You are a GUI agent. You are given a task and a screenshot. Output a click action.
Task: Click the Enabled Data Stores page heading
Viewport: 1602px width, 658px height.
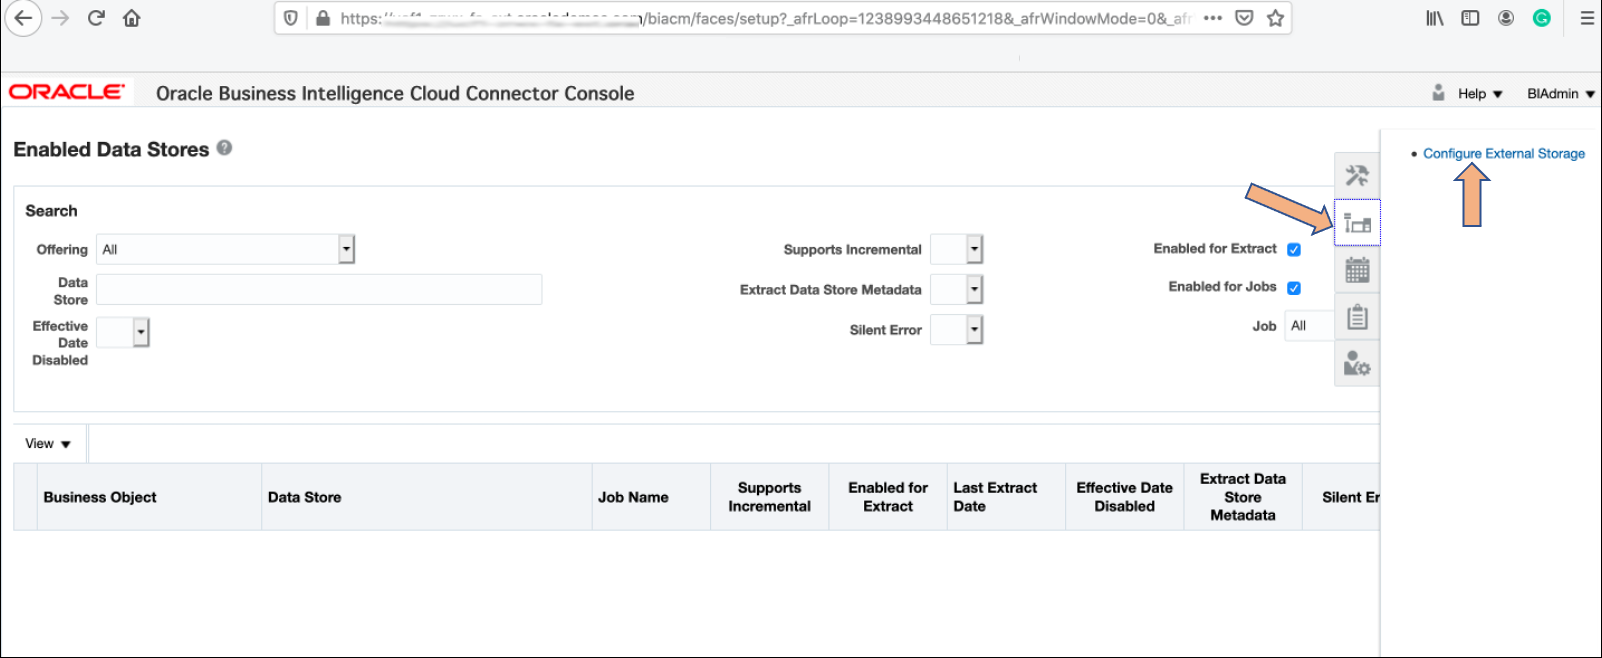pyautogui.click(x=111, y=149)
